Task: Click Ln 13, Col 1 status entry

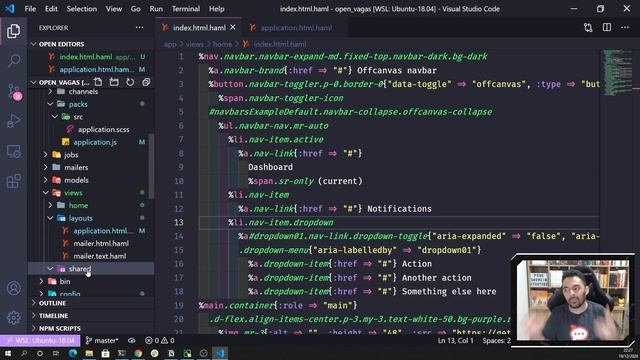Action: [x=456, y=340]
